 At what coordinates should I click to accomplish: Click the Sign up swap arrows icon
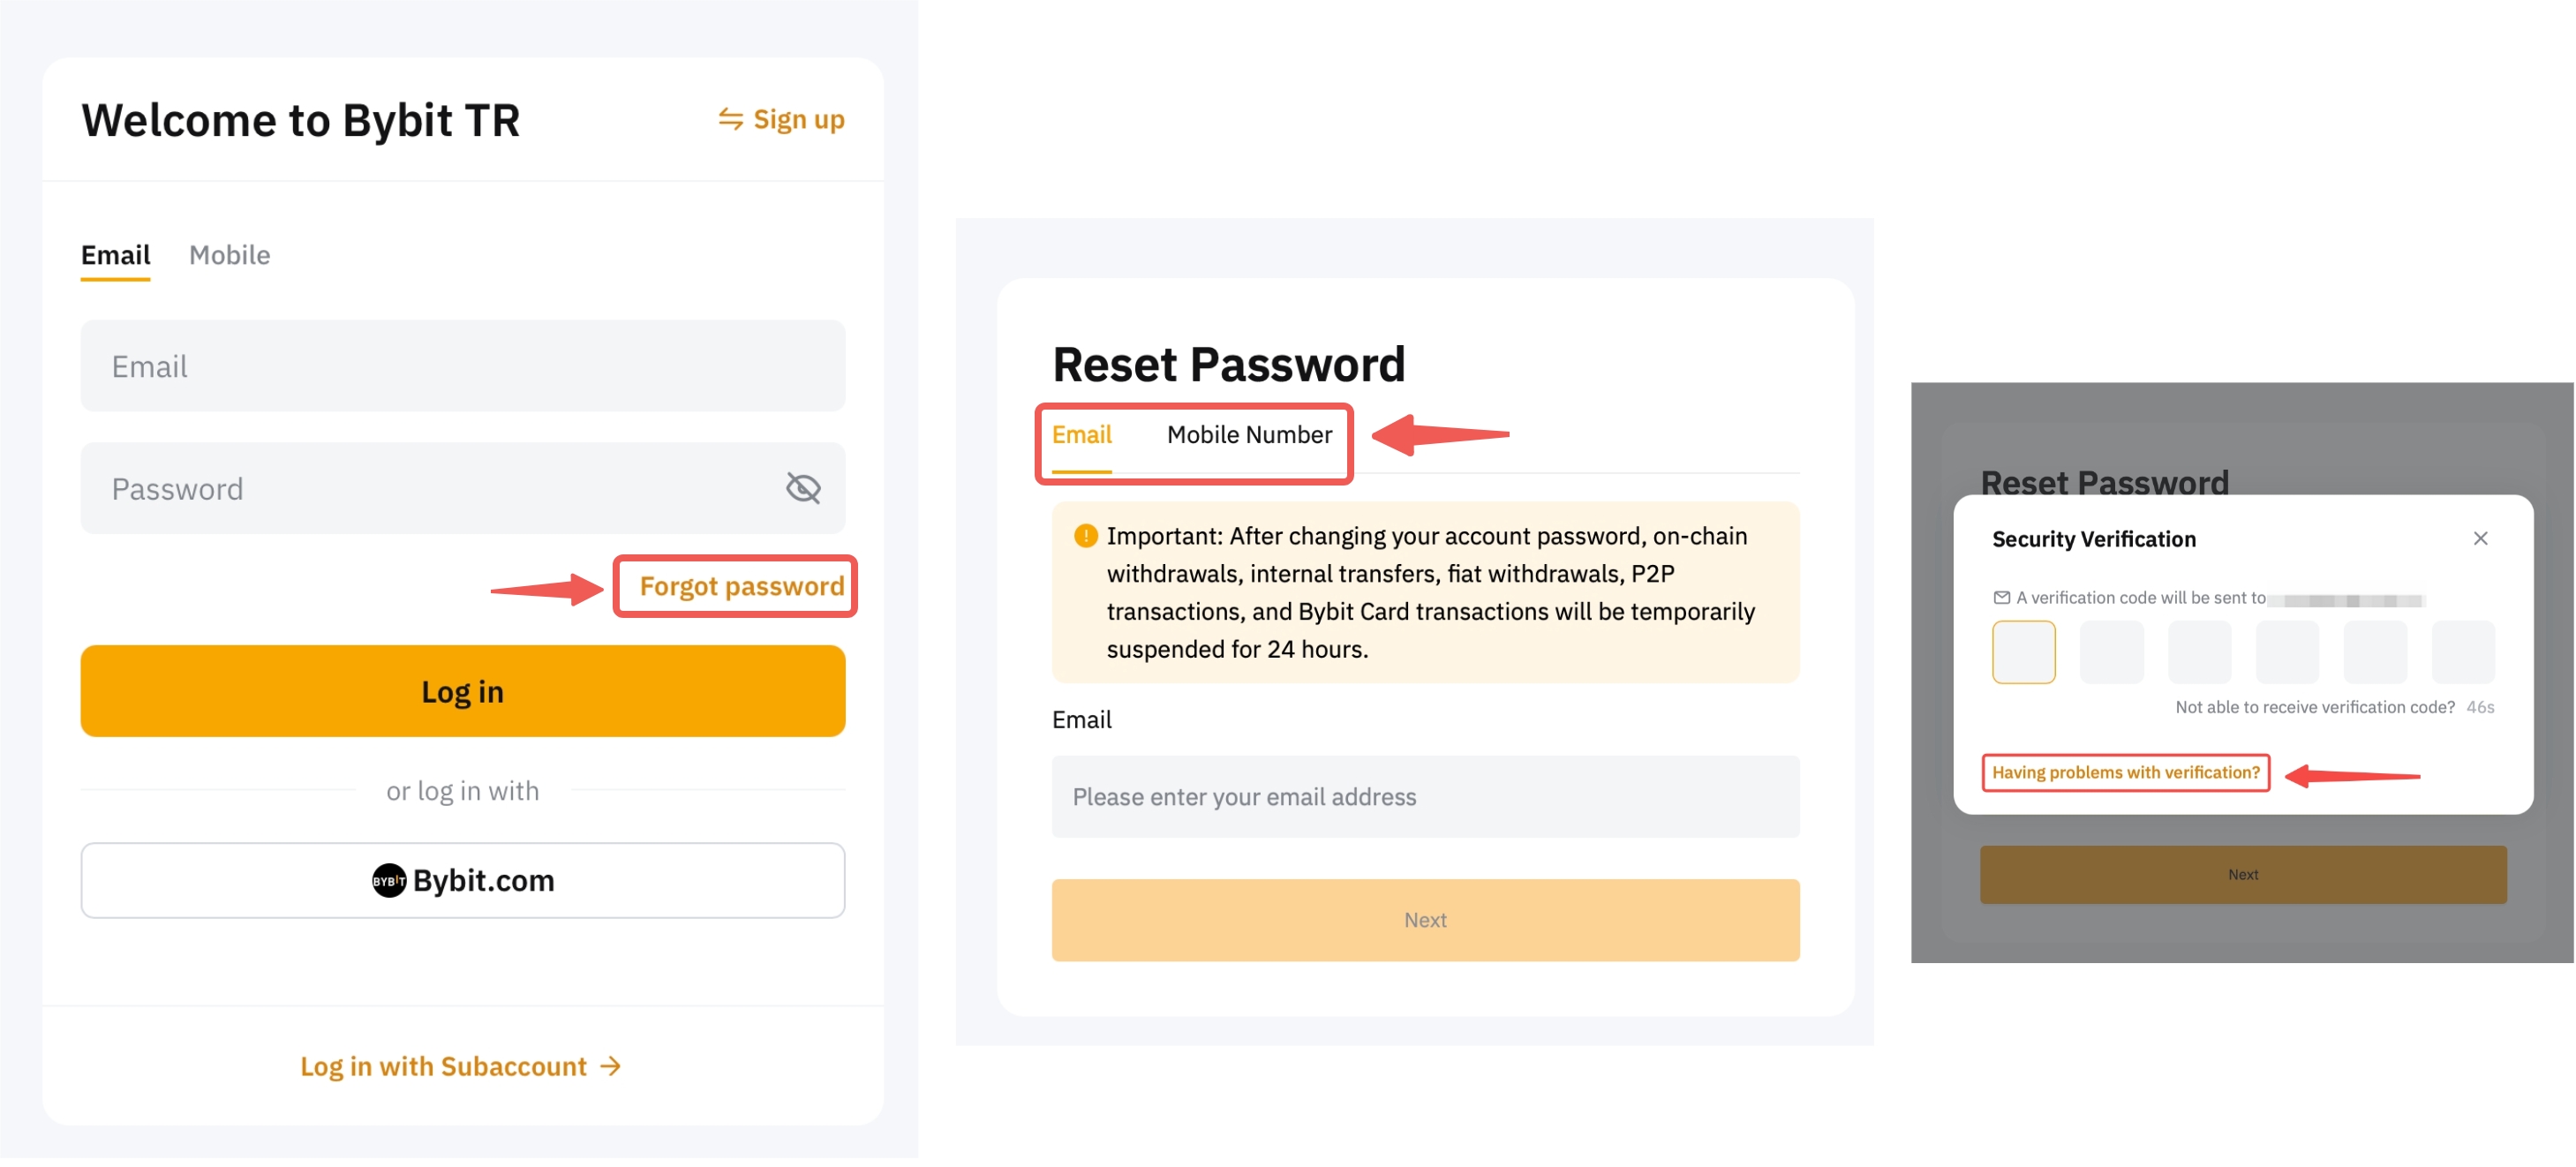[731, 120]
